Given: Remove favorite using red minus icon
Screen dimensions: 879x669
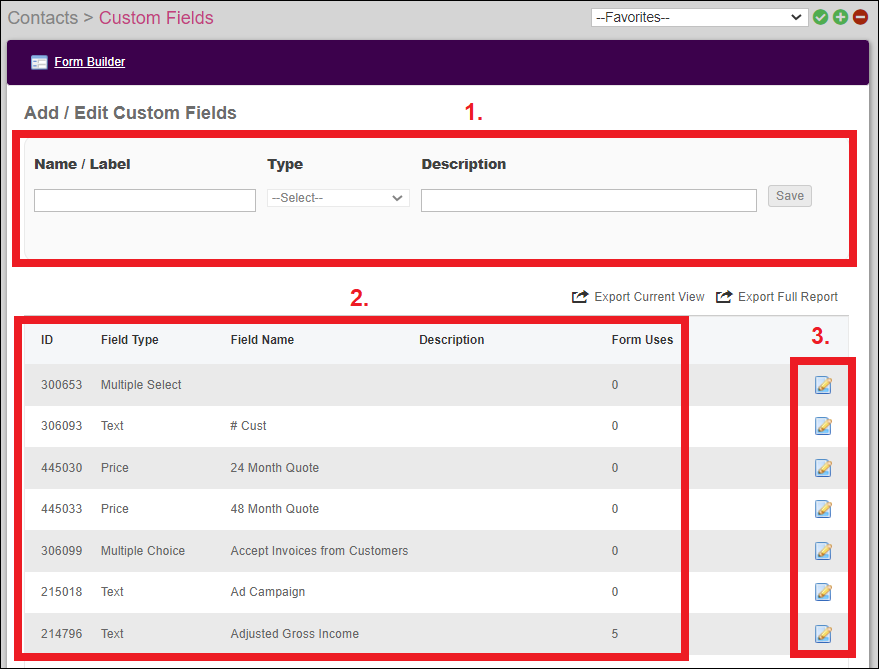Looking at the screenshot, I should coord(860,17).
